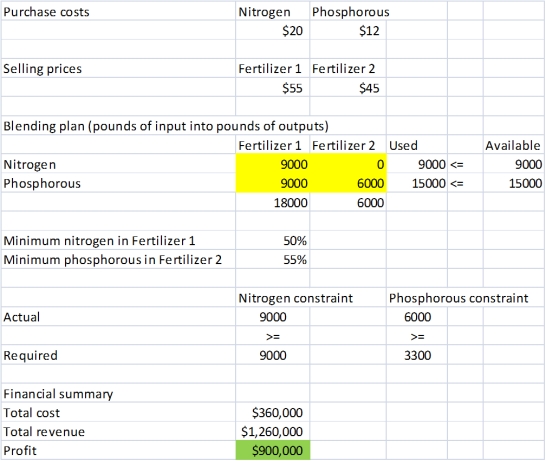Click the Fertilizer 2 selling price $45

tap(348, 87)
